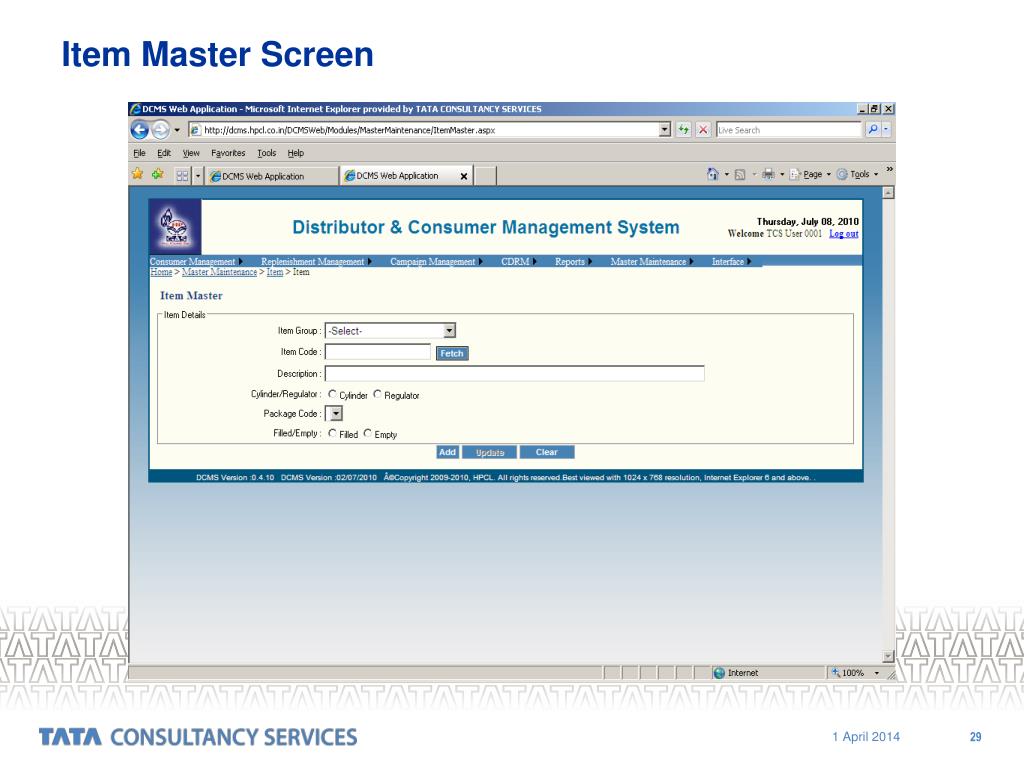This screenshot has width=1024, height=768.
Task: Open the Replenishment Management menu
Action: click(x=316, y=261)
